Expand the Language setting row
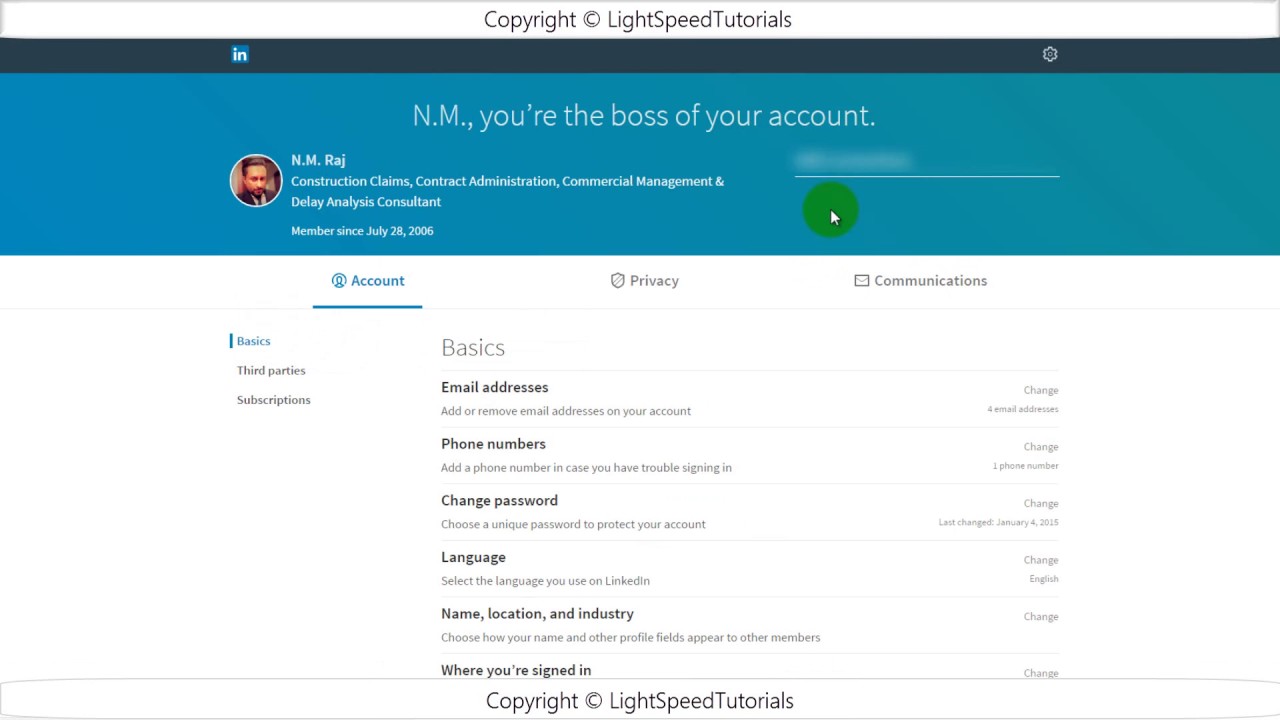 tap(750, 569)
